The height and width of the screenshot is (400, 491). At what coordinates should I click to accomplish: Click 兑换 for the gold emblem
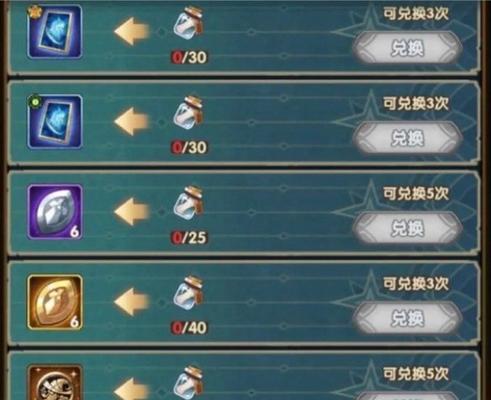click(407, 318)
